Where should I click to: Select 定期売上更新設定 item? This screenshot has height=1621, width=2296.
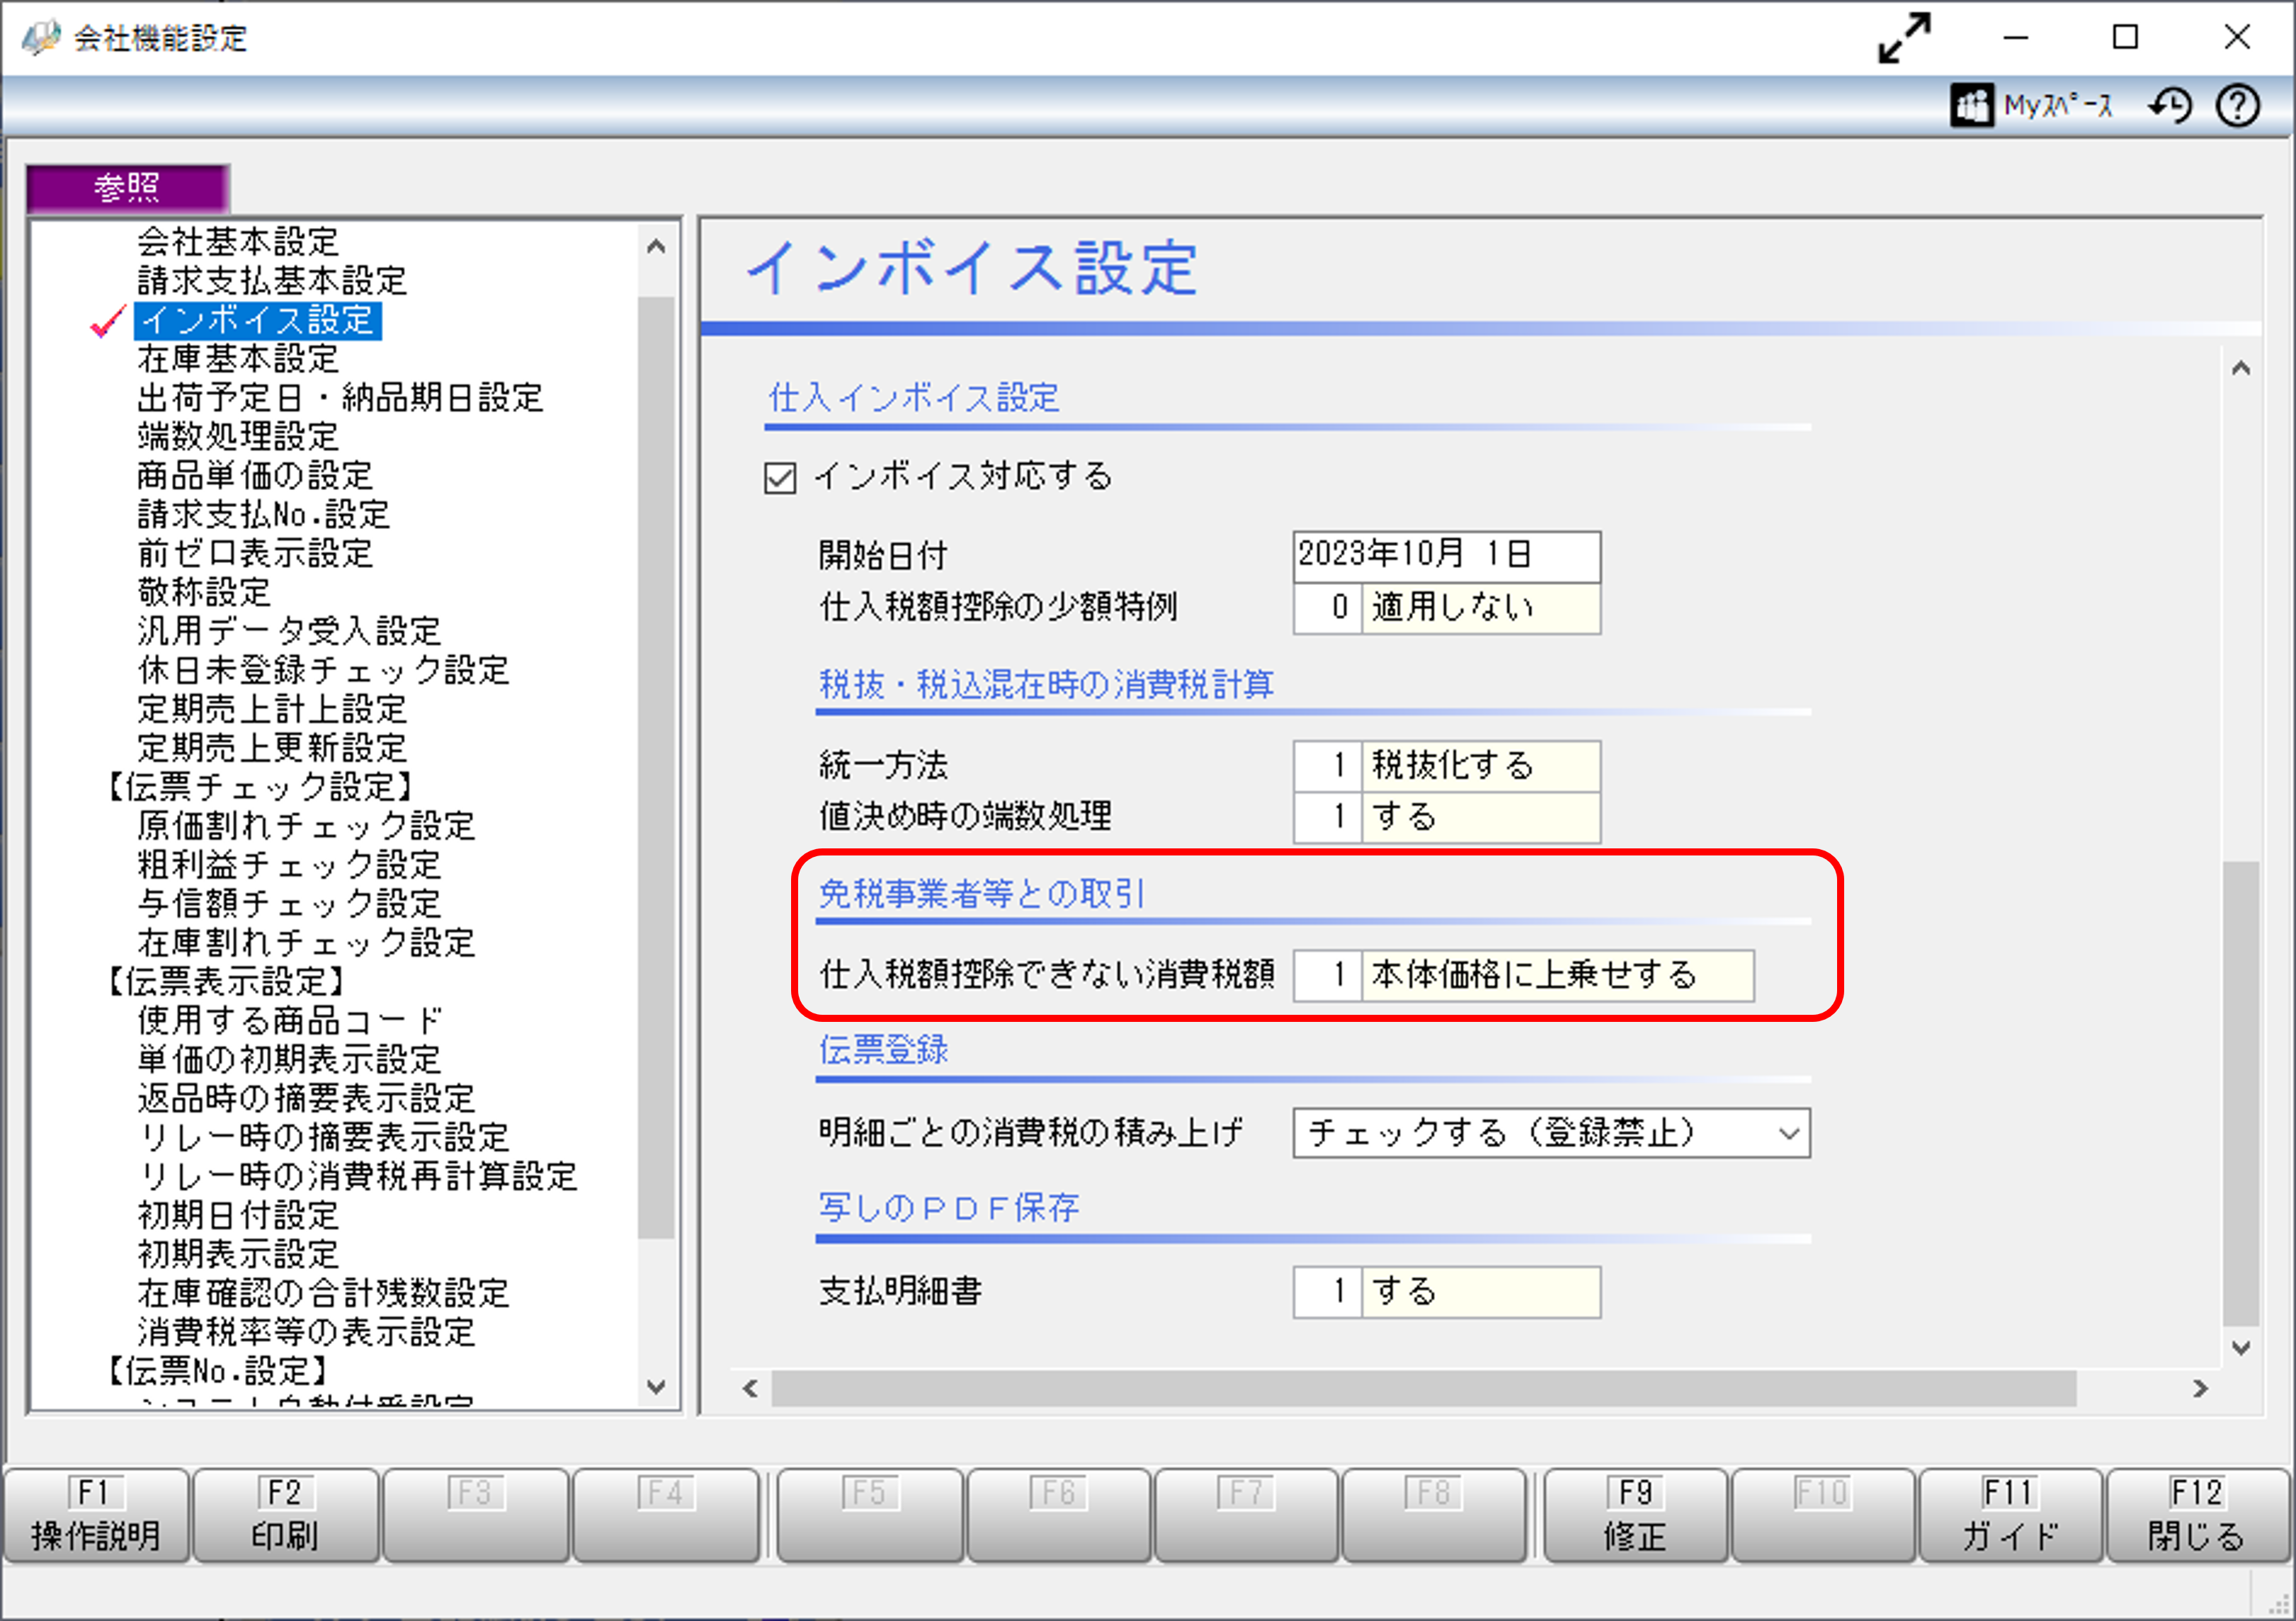tap(272, 748)
